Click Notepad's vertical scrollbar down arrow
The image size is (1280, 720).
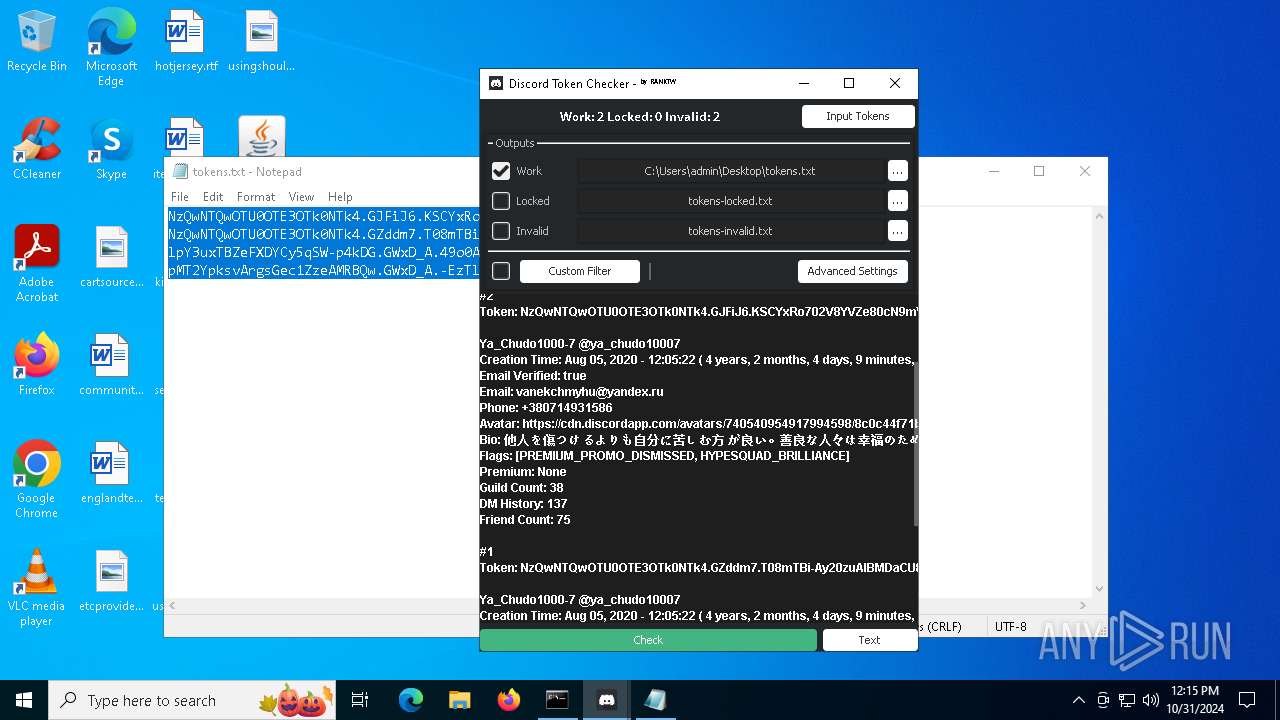(x=1099, y=589)
